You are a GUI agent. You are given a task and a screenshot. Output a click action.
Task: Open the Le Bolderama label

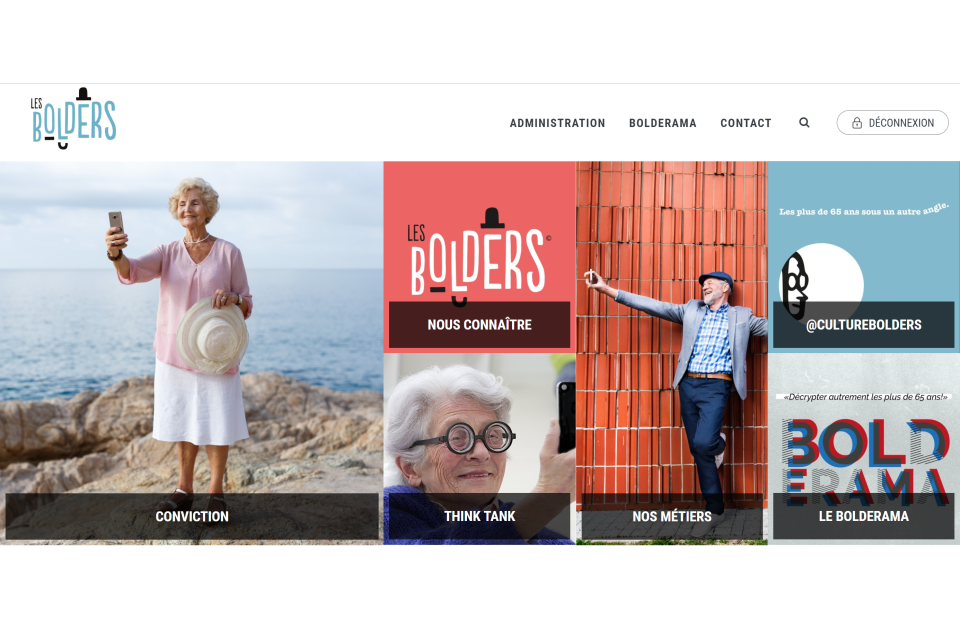point(863,516)
